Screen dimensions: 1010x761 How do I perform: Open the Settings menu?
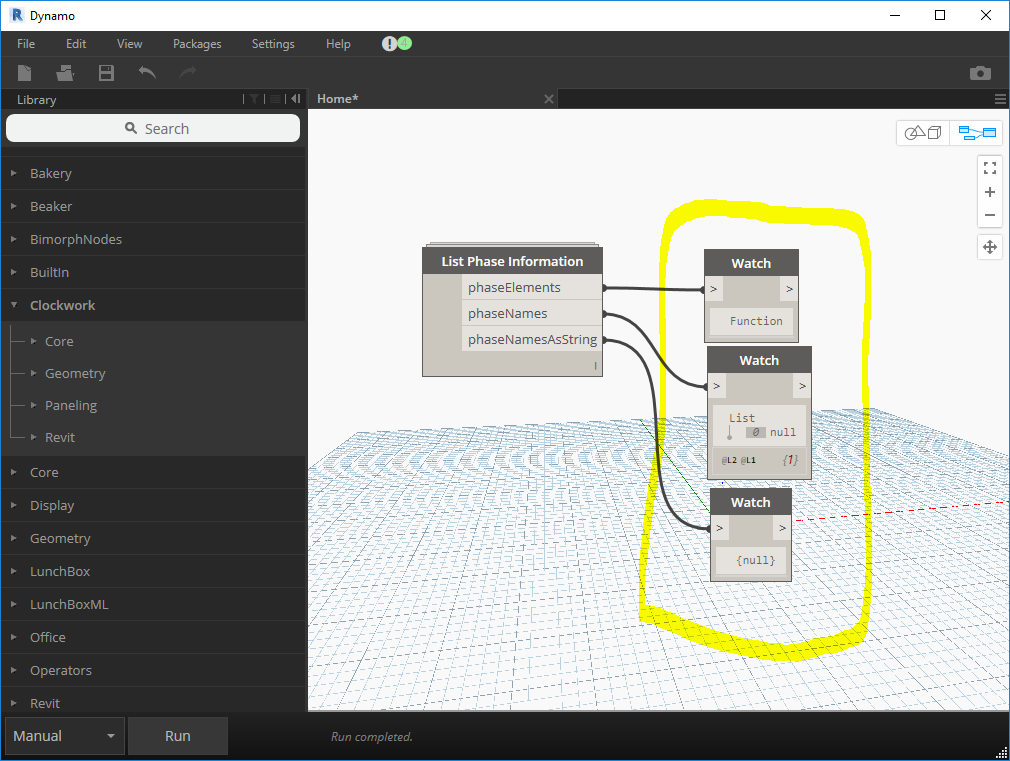(x=273, y=44)
